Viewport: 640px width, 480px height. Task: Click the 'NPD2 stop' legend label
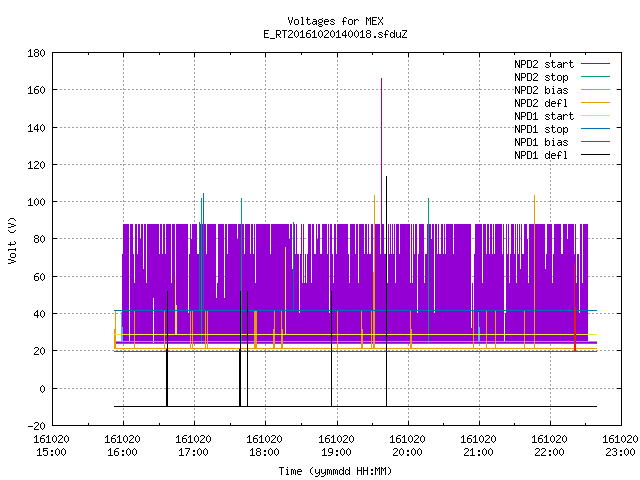tap(541, 77)
